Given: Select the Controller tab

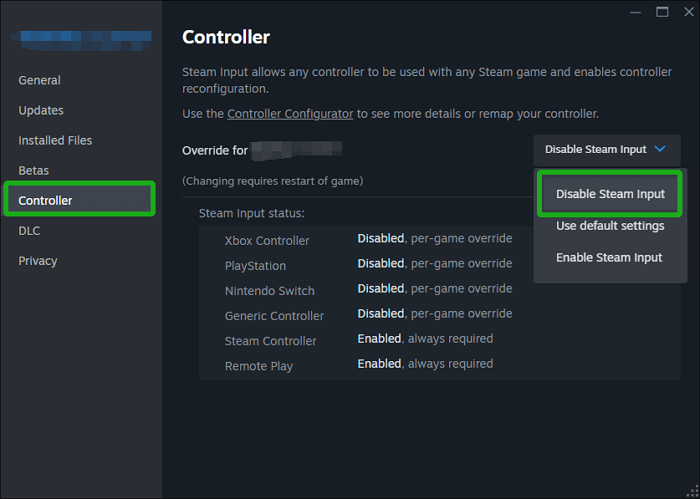Looking at the screenshot, I should 45,200.
